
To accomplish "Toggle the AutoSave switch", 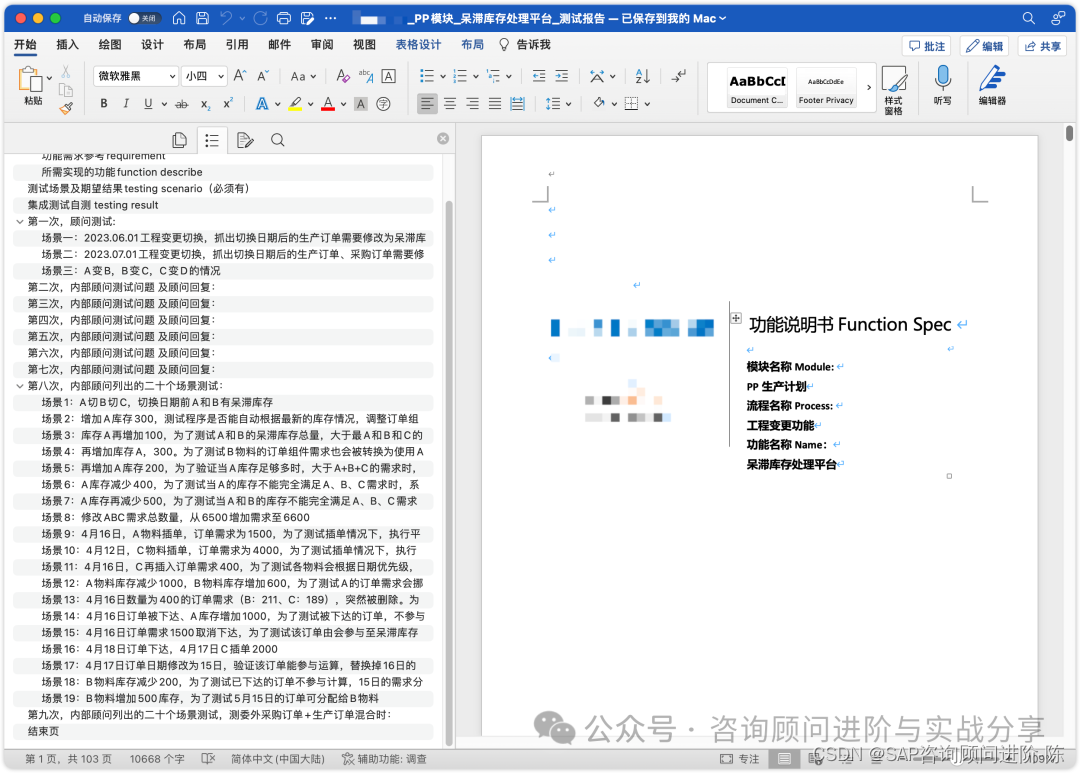I will [x=144, y=19].
